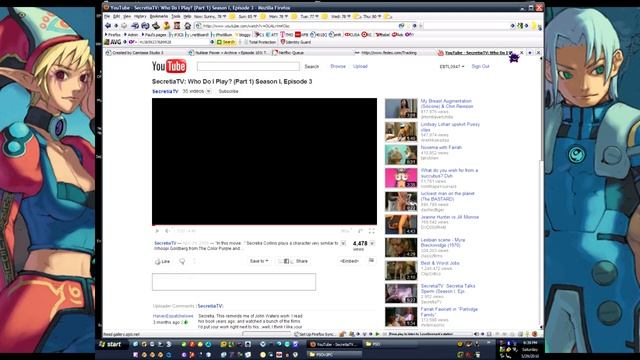
Task: Click the dislike thumbs-down icon
Action: point(182,261)
